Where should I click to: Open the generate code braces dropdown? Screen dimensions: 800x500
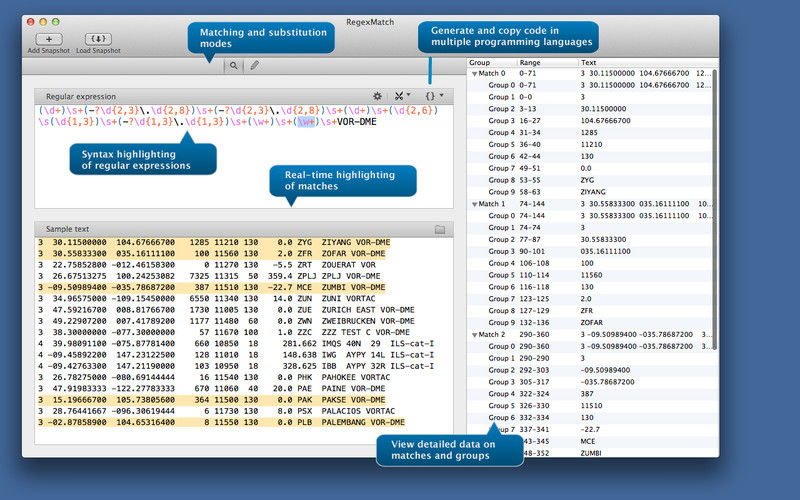[x=434, y=96]
